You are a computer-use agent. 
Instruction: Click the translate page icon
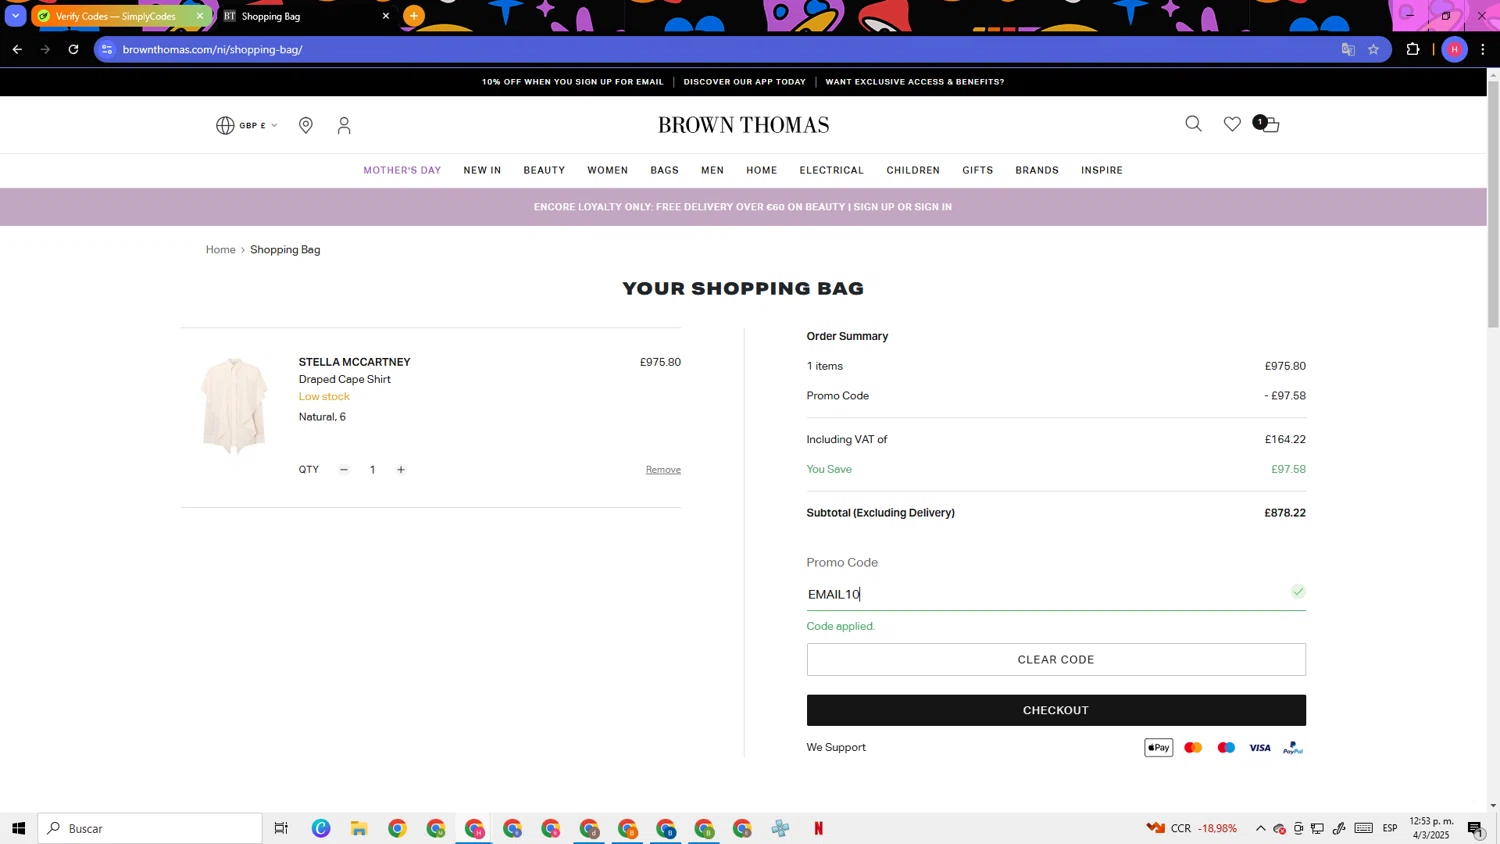pos(1348,49)
